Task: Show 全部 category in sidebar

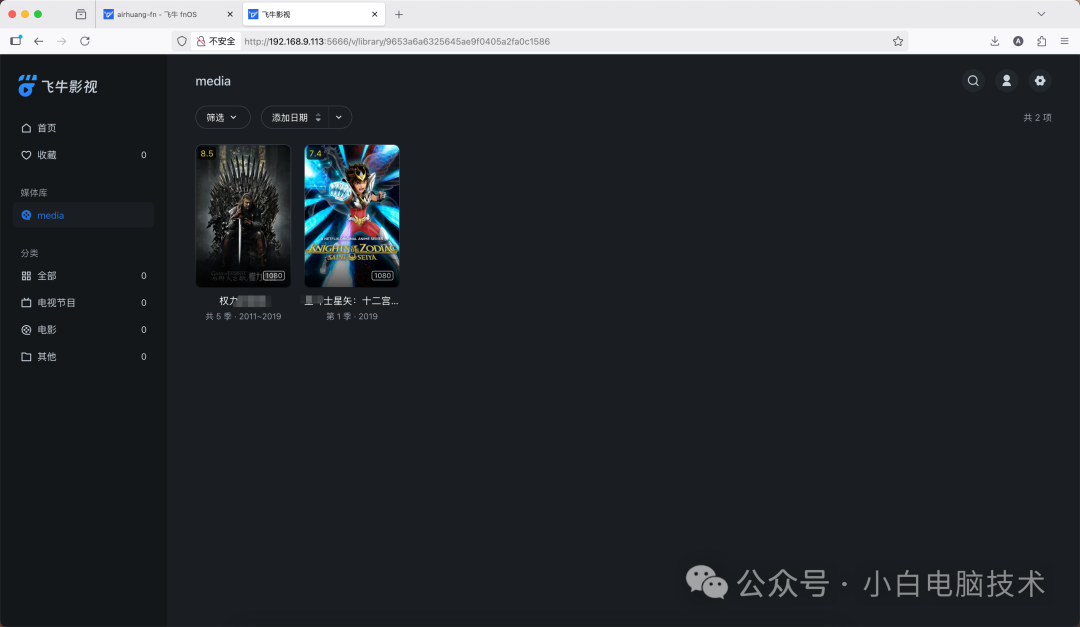Action: pos(83,276)
